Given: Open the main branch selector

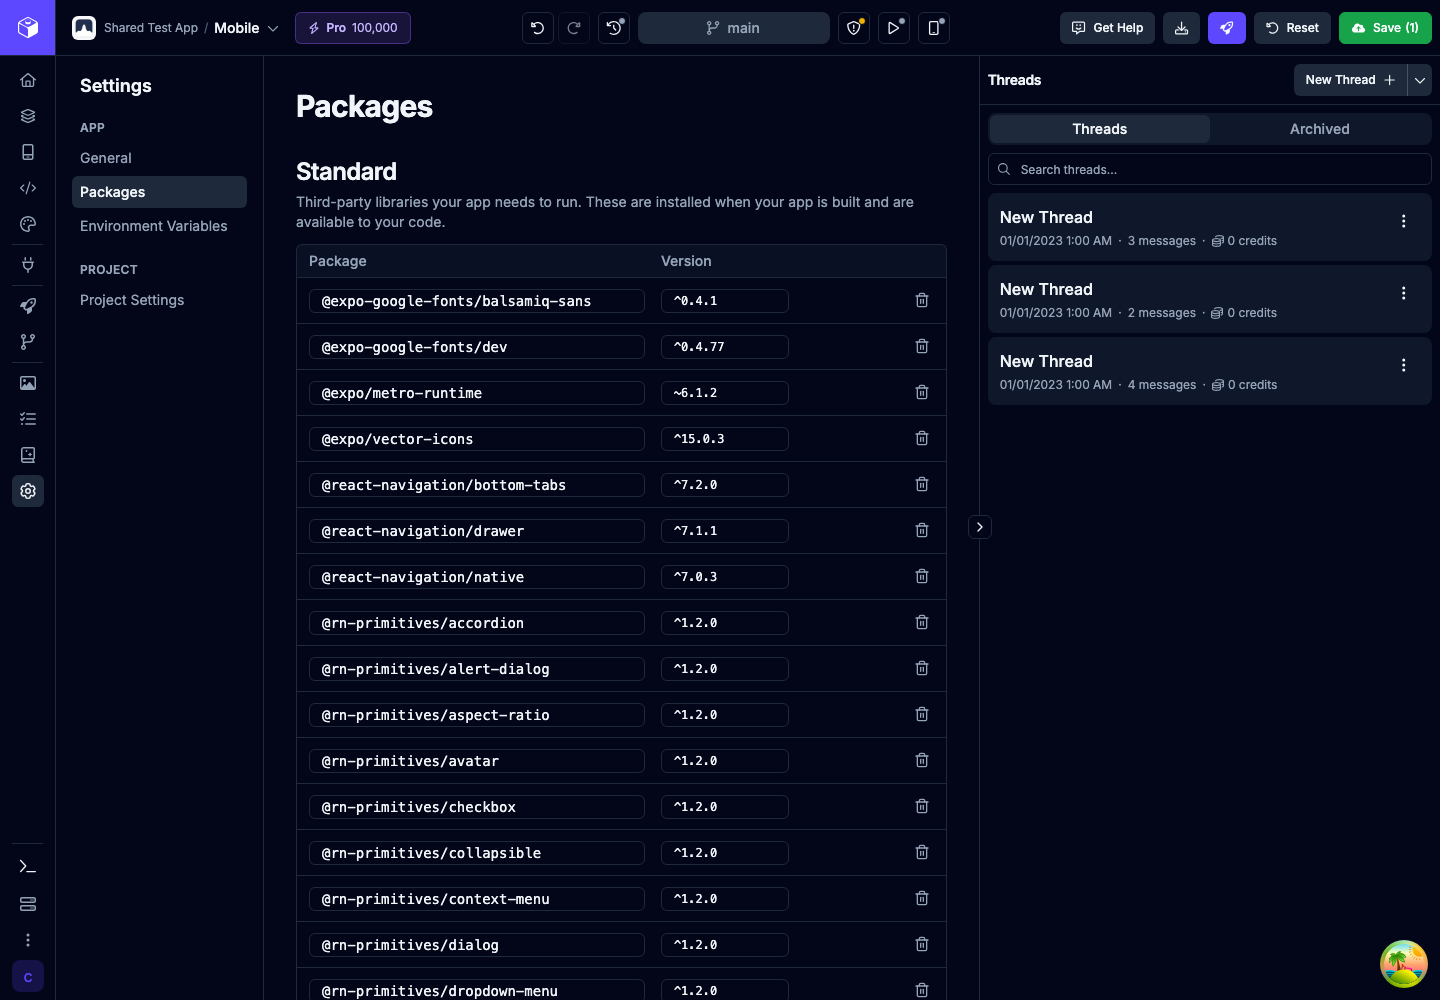Looking at the screenshot, I should pos(734,28).
